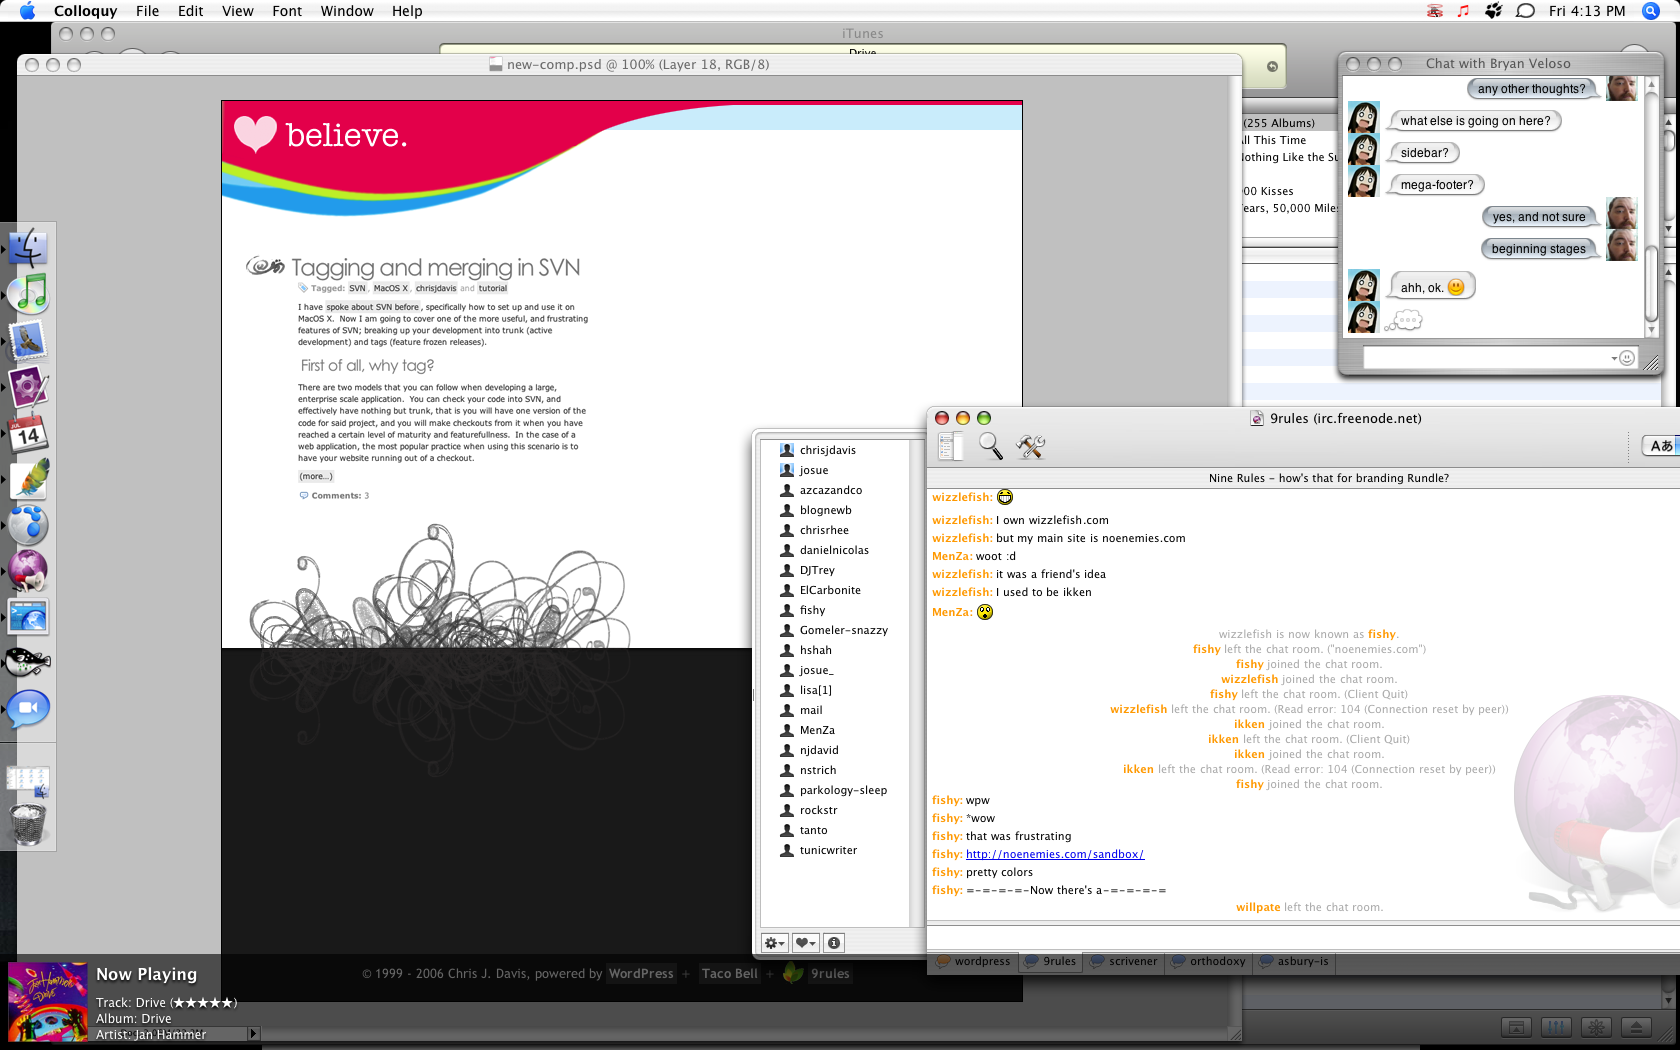Open the Font menu

[x=287, y=11]
